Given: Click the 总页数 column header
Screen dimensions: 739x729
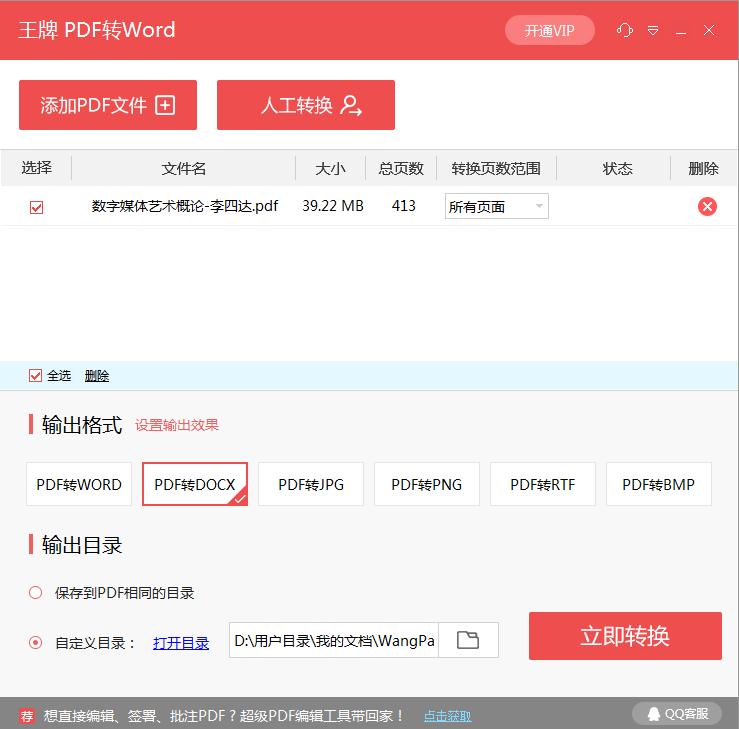Looking at the screenshot, I should [401, 168].
